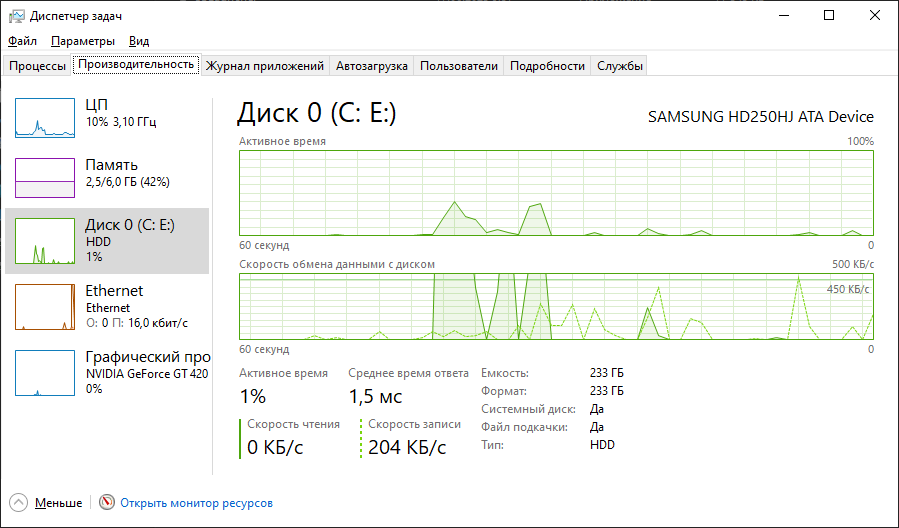
Task: Select the Memory usage graph icon
Action: point(45,178)
